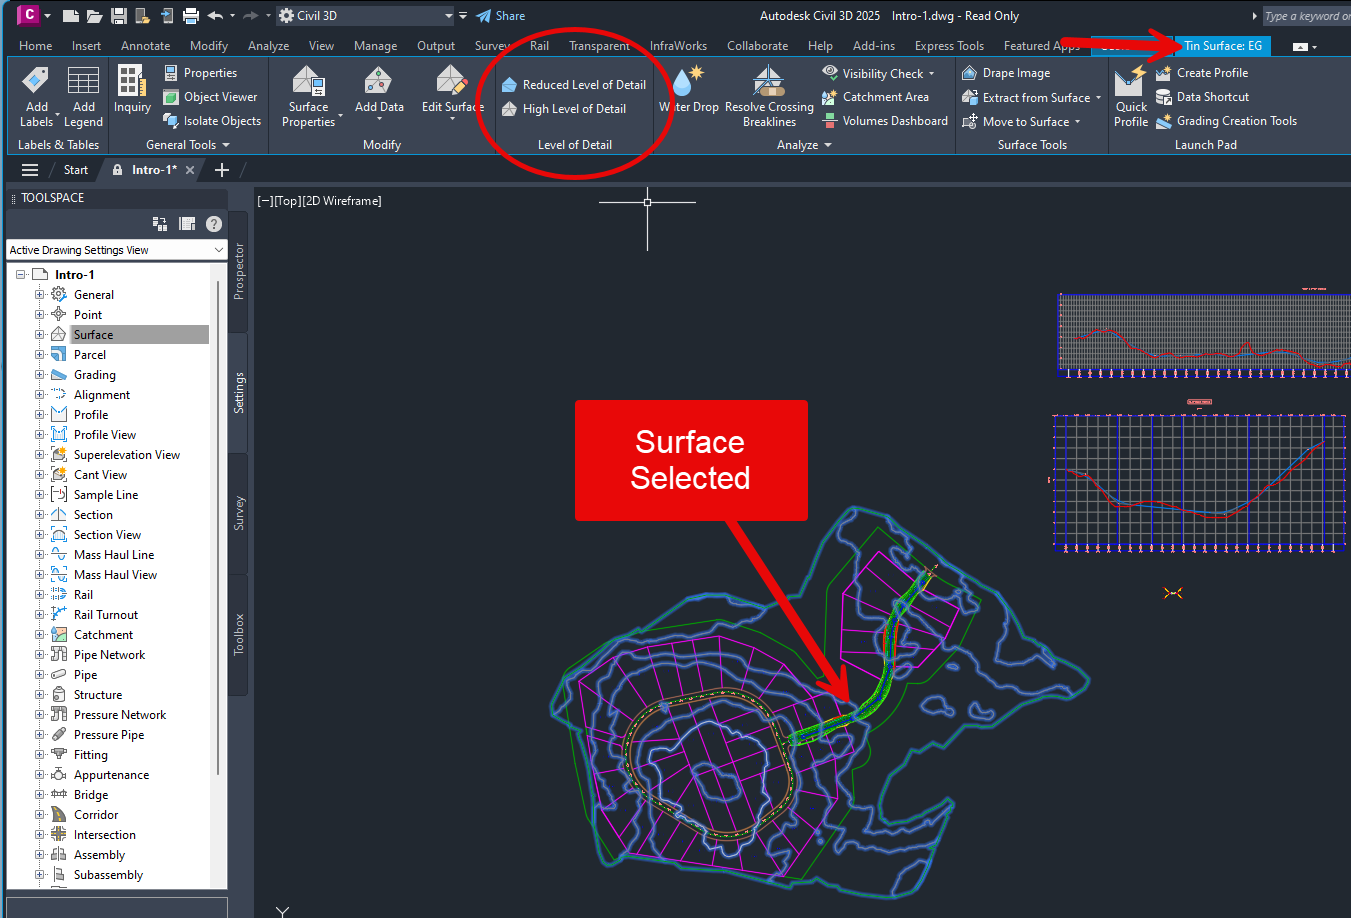Viewport: 1351px width, 918px height.
Task: Switch to the Start file tab
Action: (76, 170)
